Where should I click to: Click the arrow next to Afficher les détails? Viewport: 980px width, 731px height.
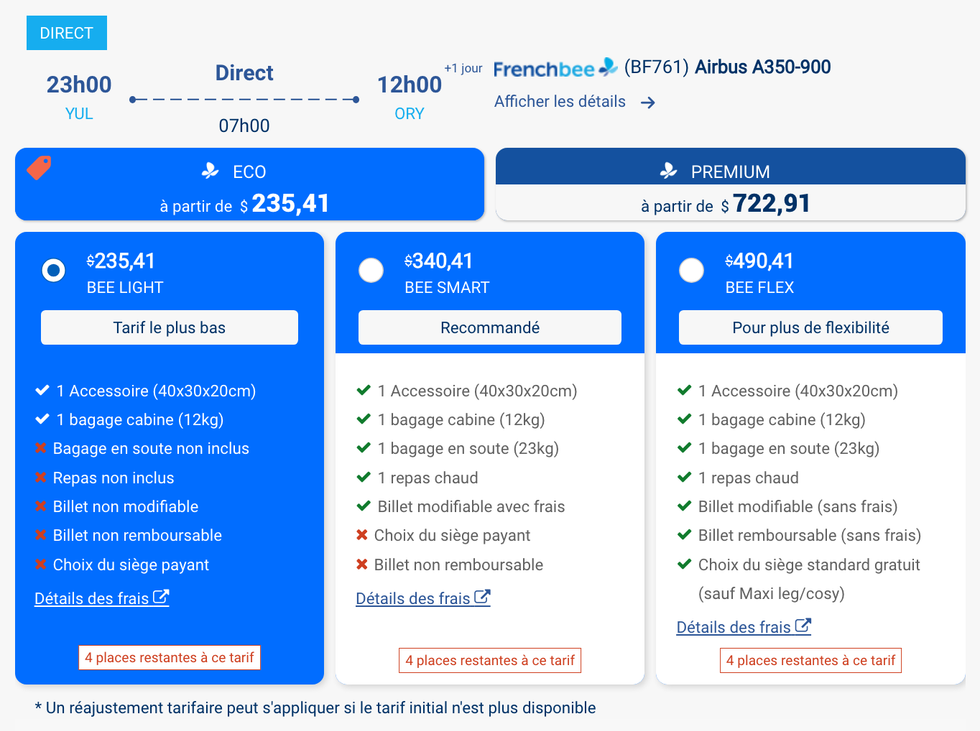[648, 102]
